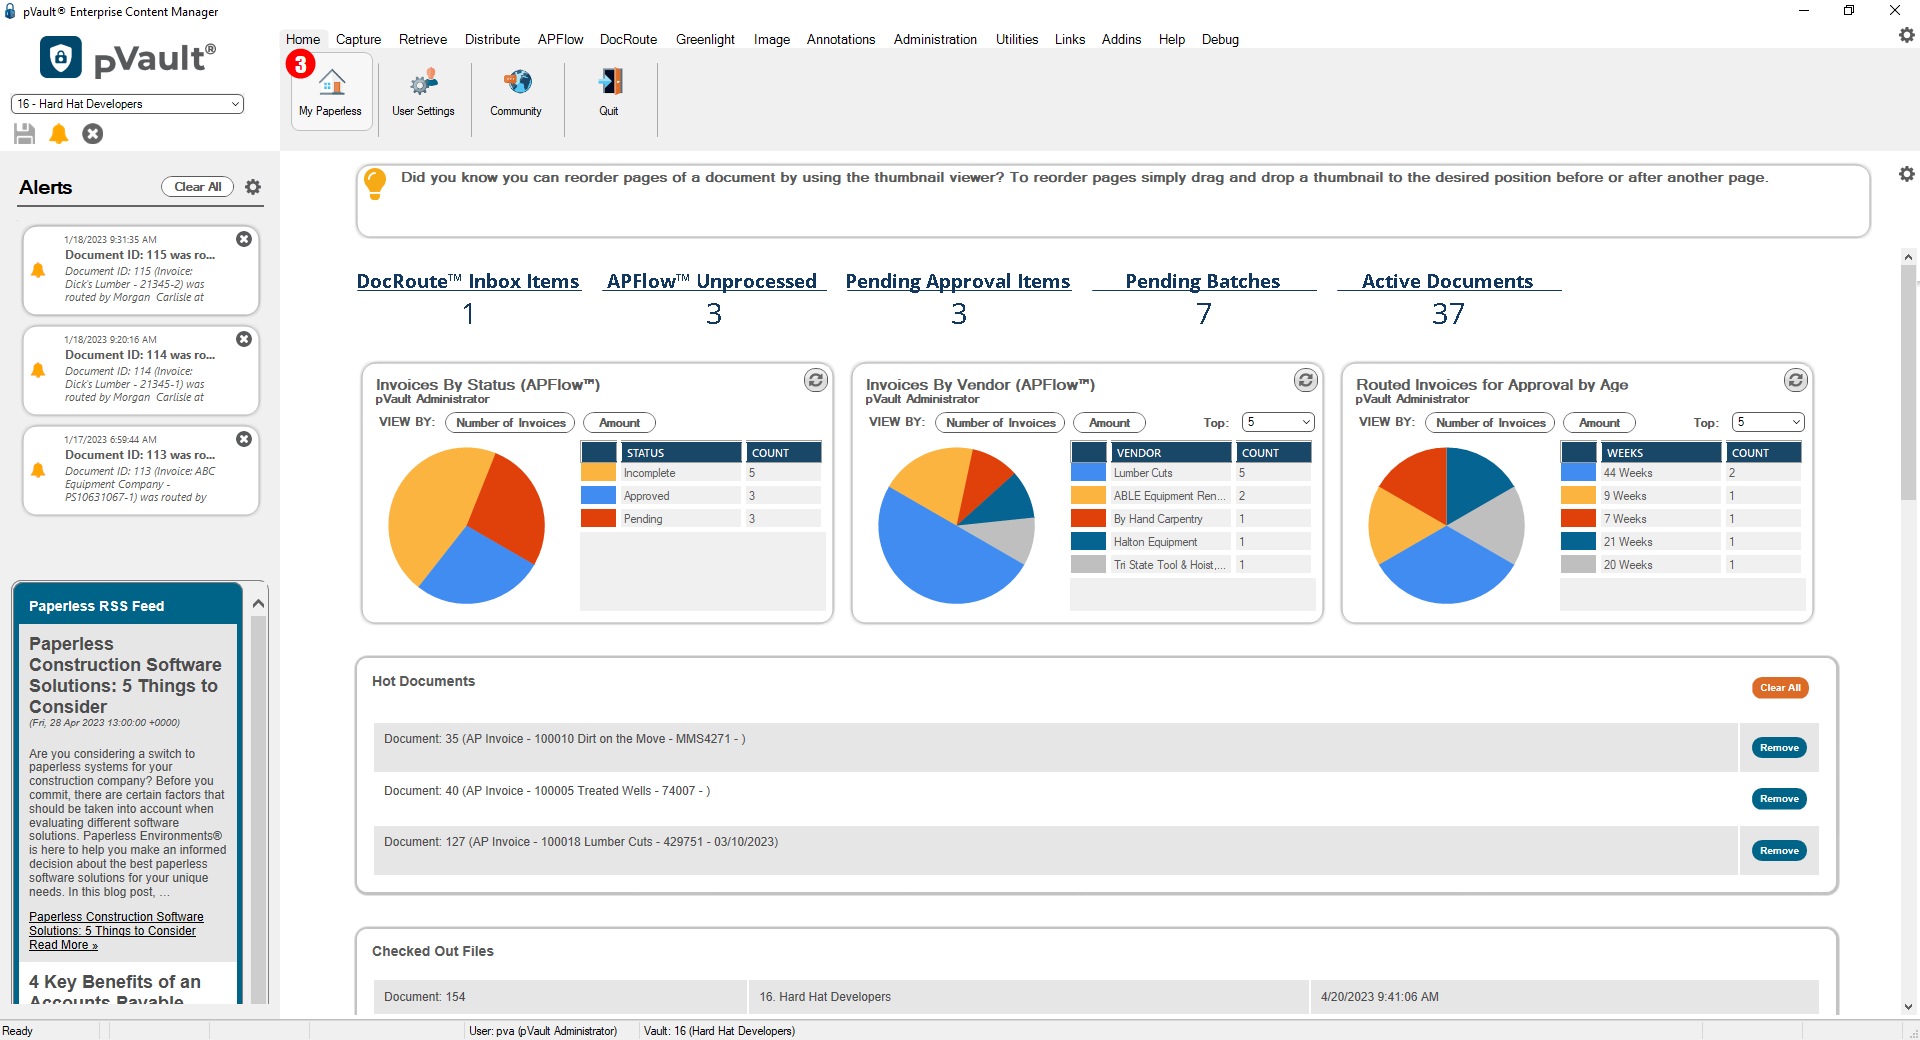Refresh Invoices By Status chart

(816, 380)
